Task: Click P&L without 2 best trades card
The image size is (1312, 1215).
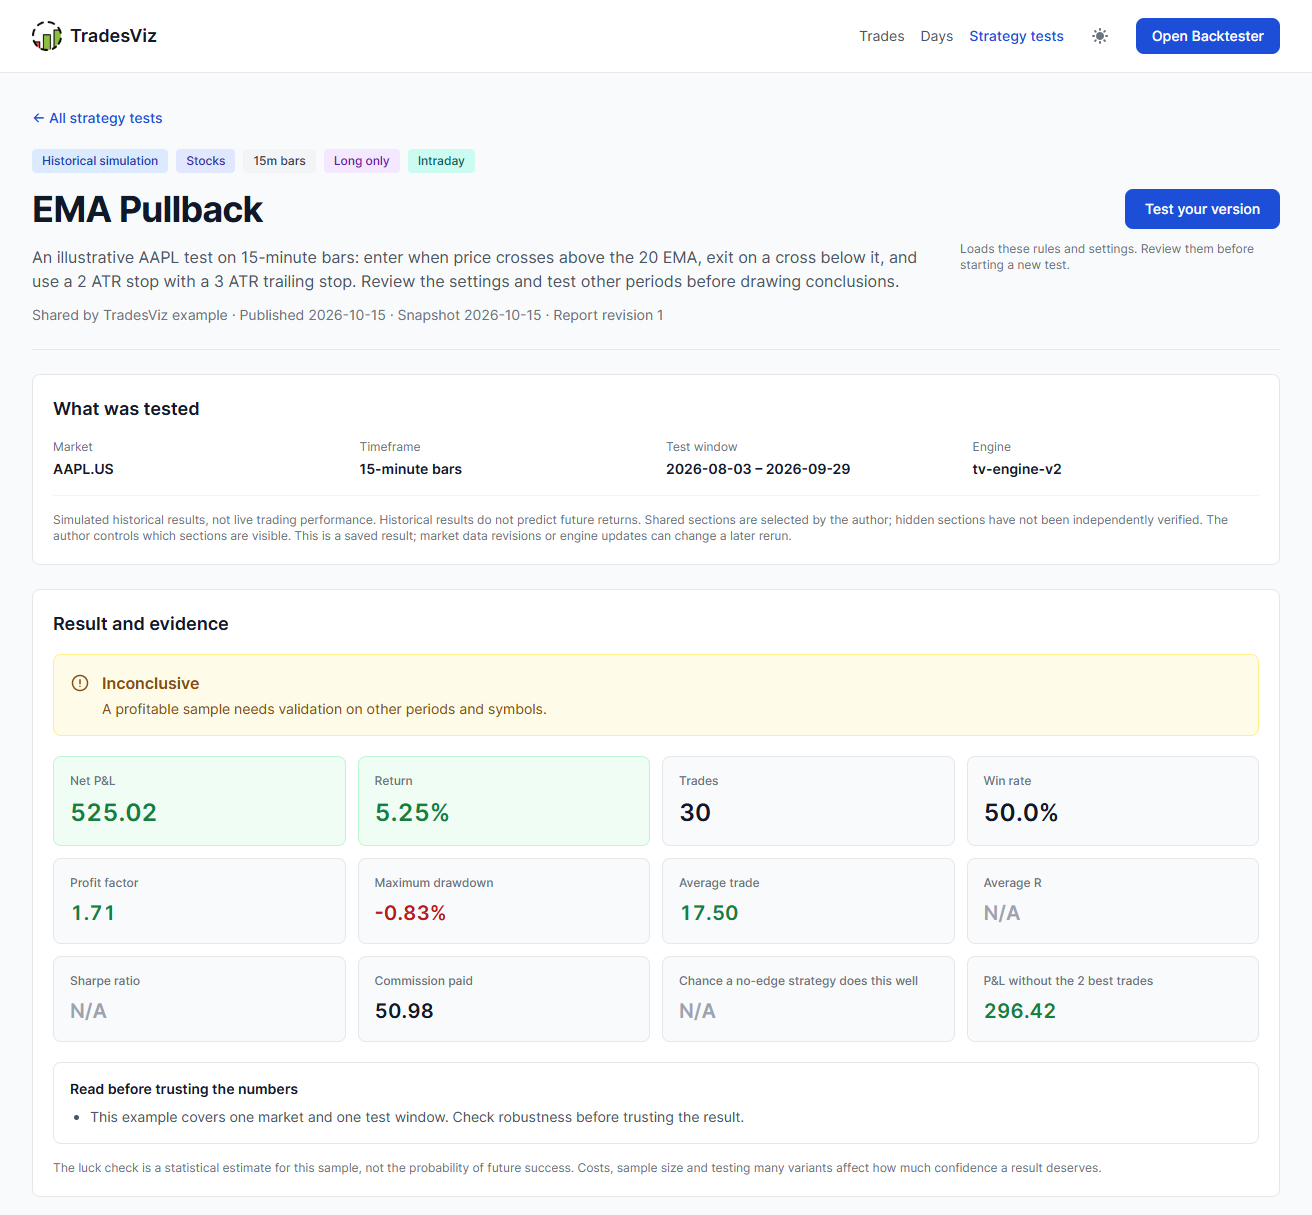Action: 1113,999
